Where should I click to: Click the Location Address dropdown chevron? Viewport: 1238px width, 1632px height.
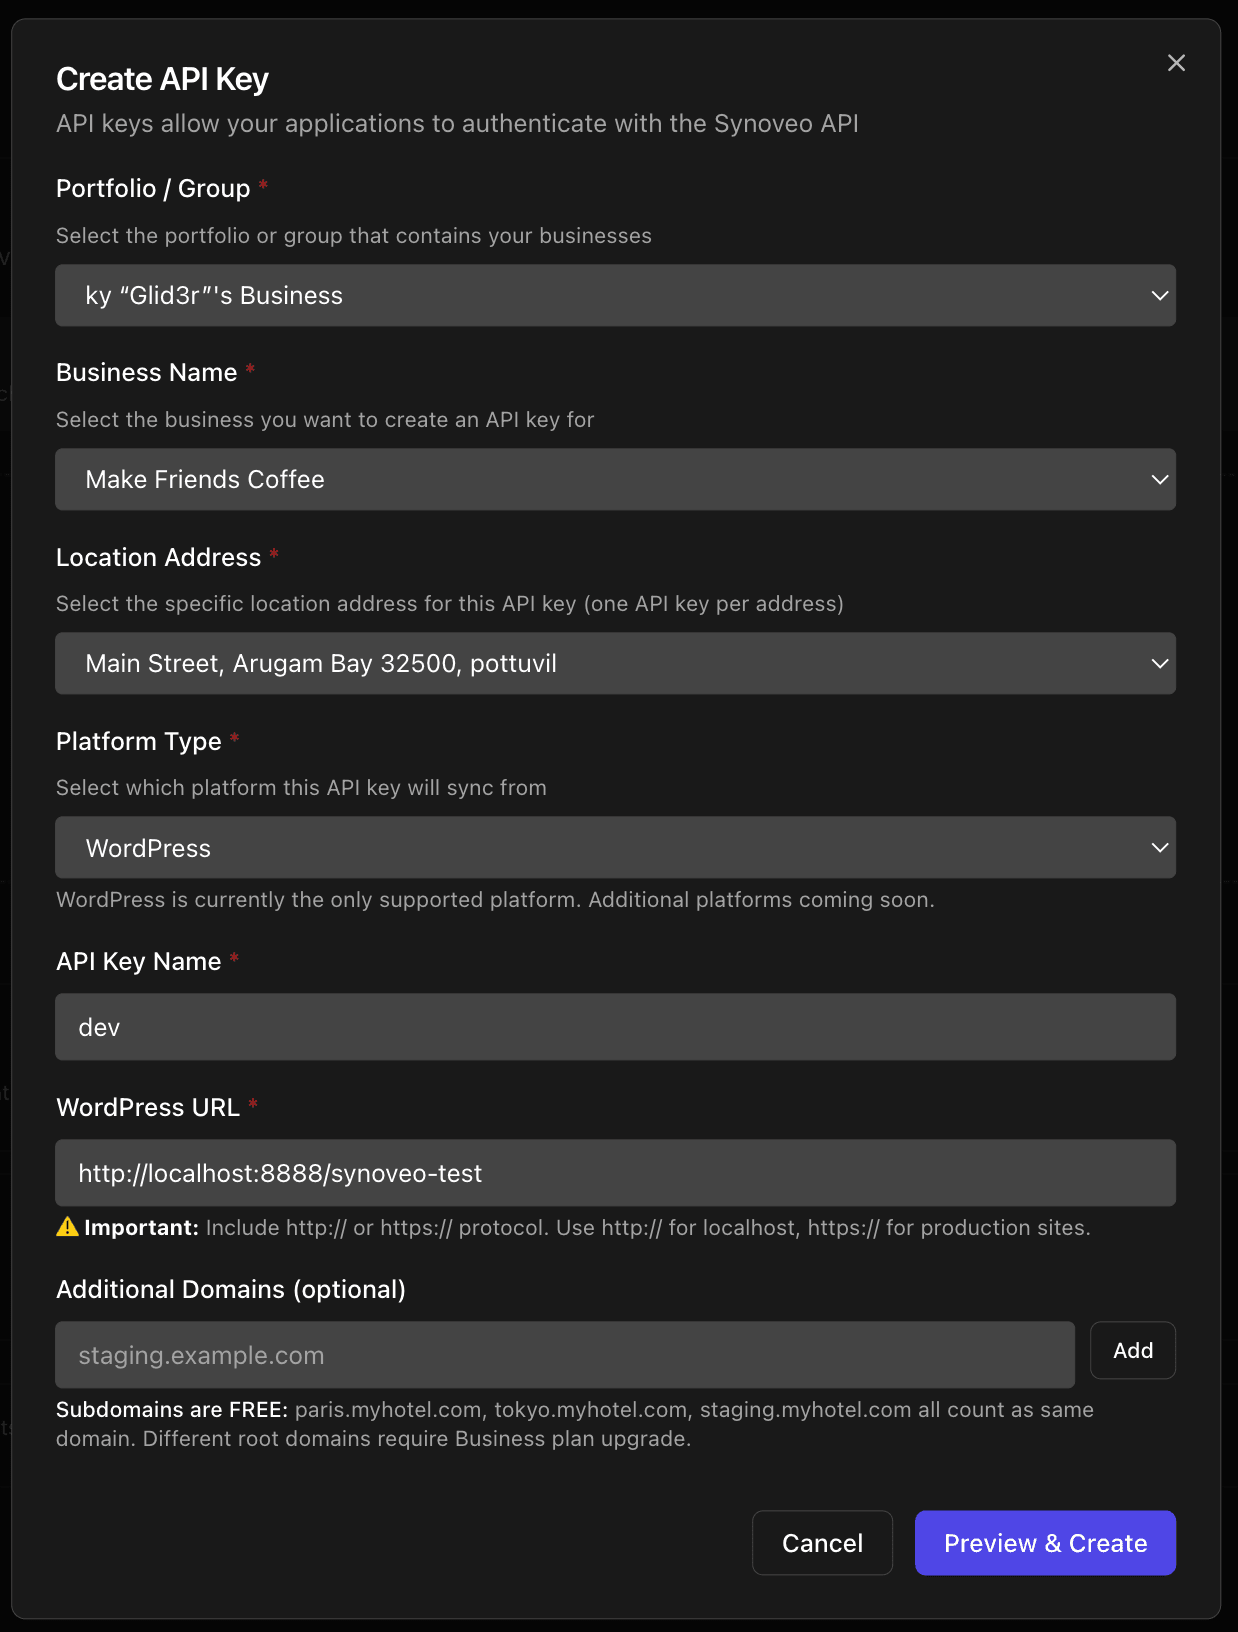coord(1159,663)
